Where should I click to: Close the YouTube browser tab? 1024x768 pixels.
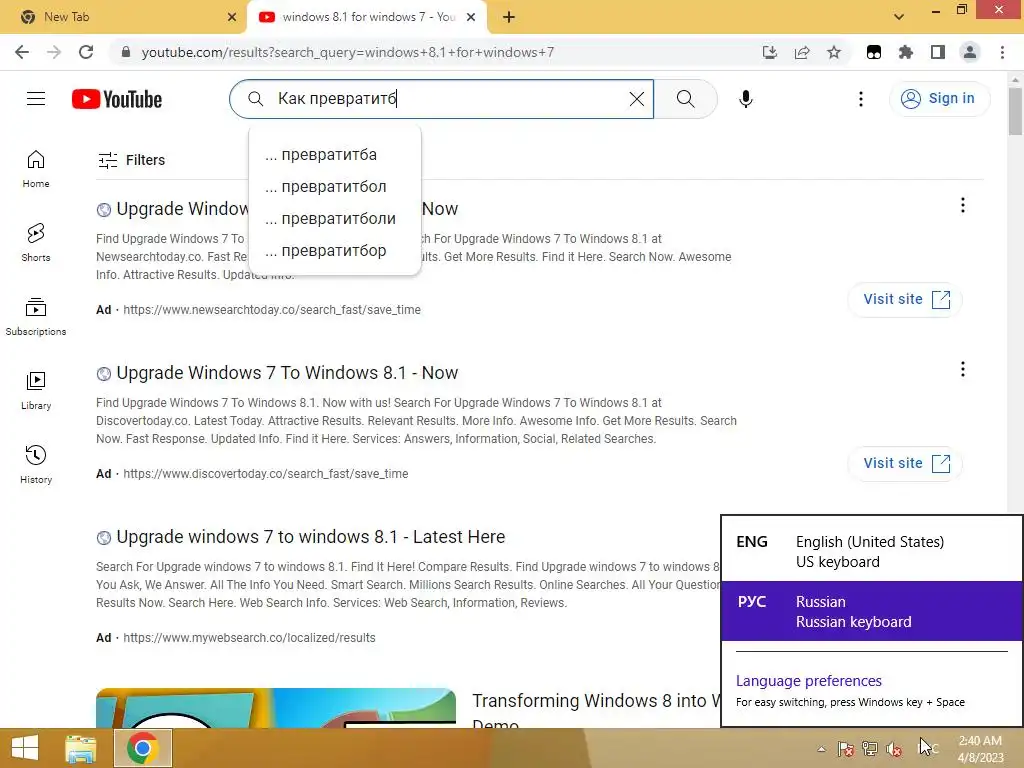click(471, 17)
